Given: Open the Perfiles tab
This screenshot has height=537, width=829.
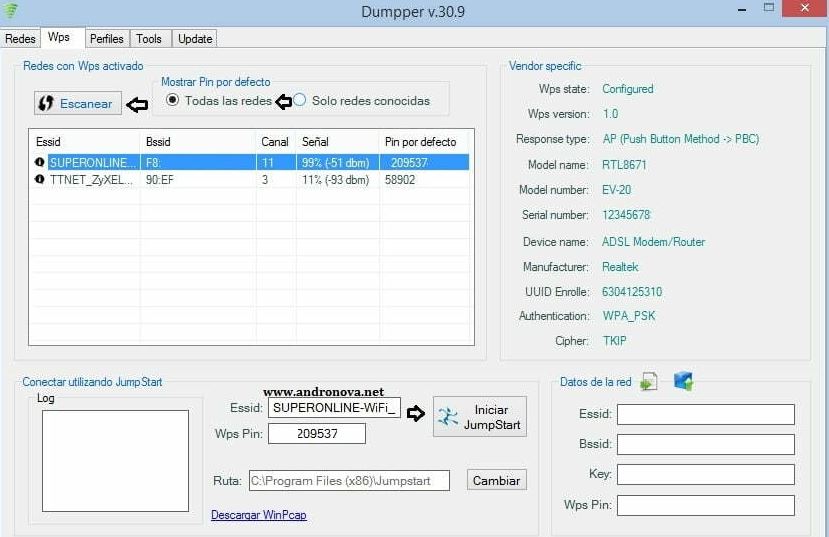Looking at the screenshot, I should point(106,39).
